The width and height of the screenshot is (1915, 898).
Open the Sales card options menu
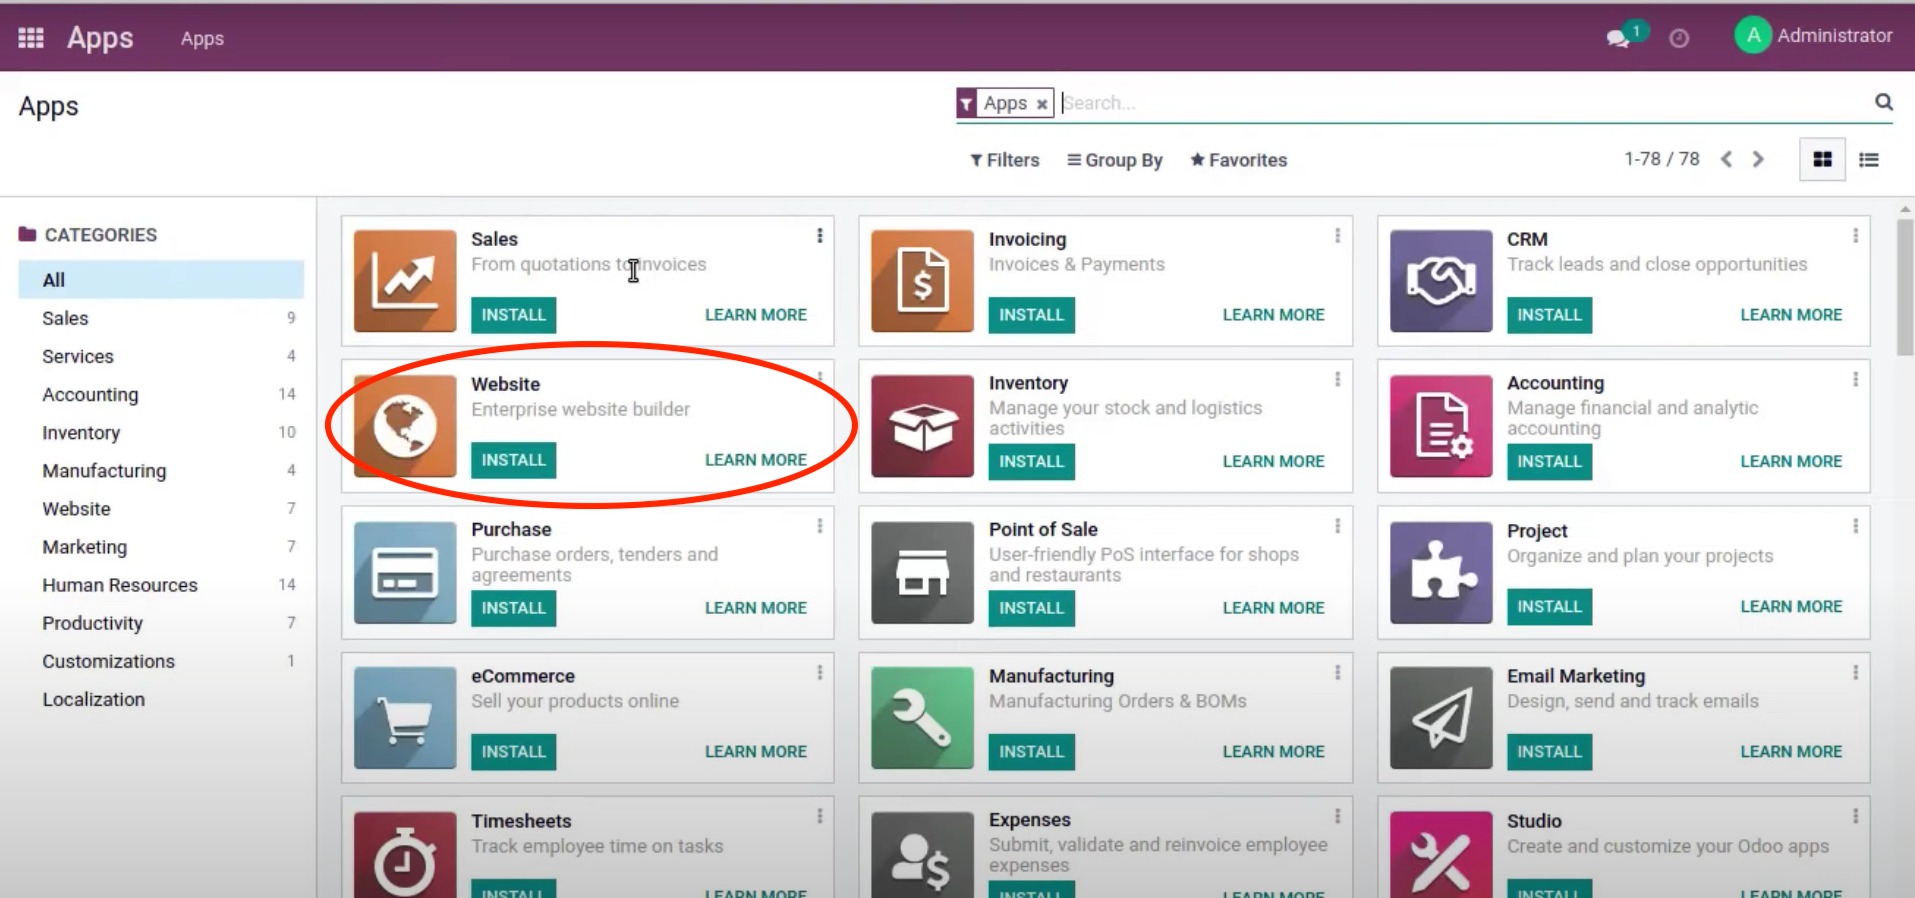[x=820, y=236]
